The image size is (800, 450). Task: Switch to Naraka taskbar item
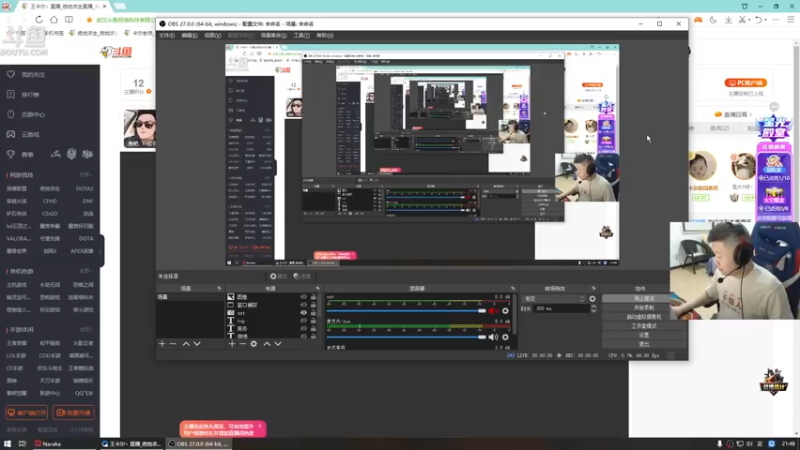click(48, 444)
